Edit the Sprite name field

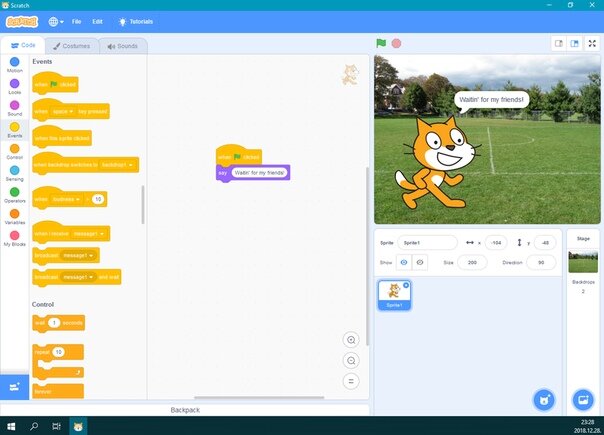pos(427,243)
